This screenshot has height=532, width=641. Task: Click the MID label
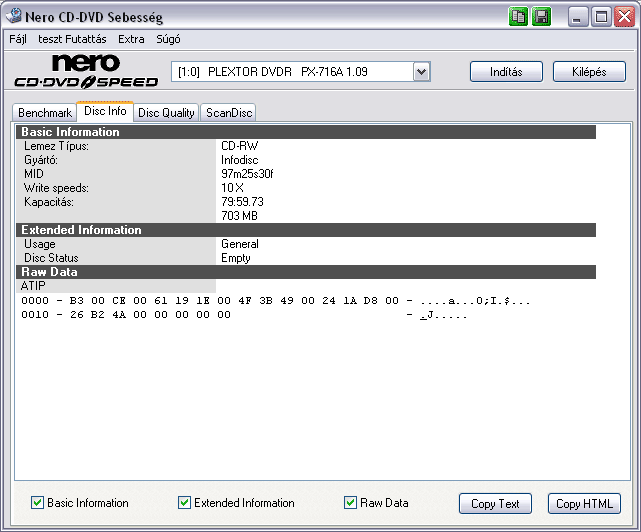tap(34, 174)
